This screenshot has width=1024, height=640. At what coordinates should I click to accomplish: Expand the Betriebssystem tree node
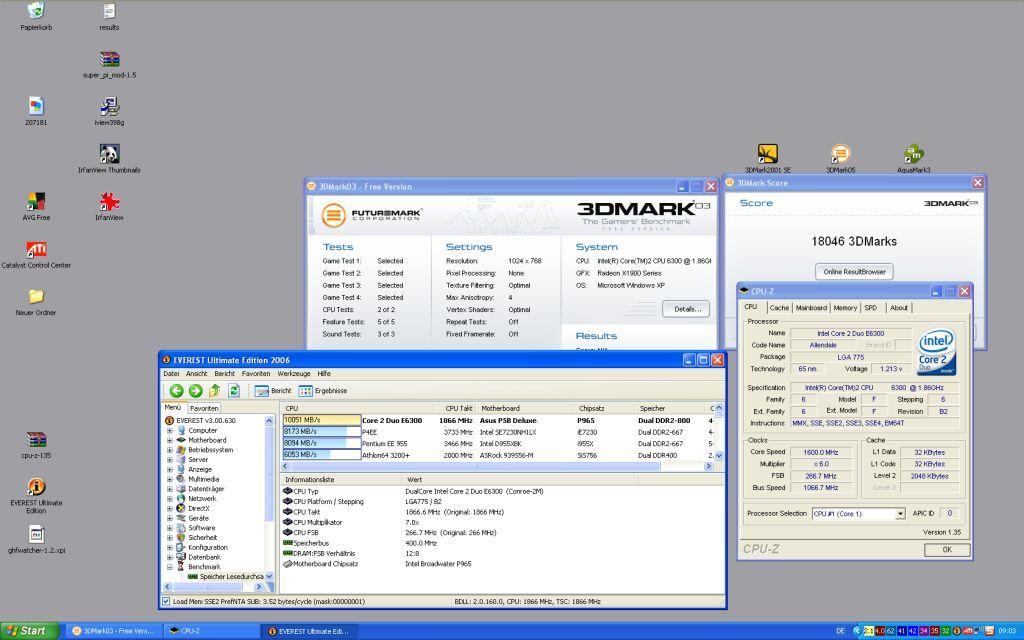point(170,450)
